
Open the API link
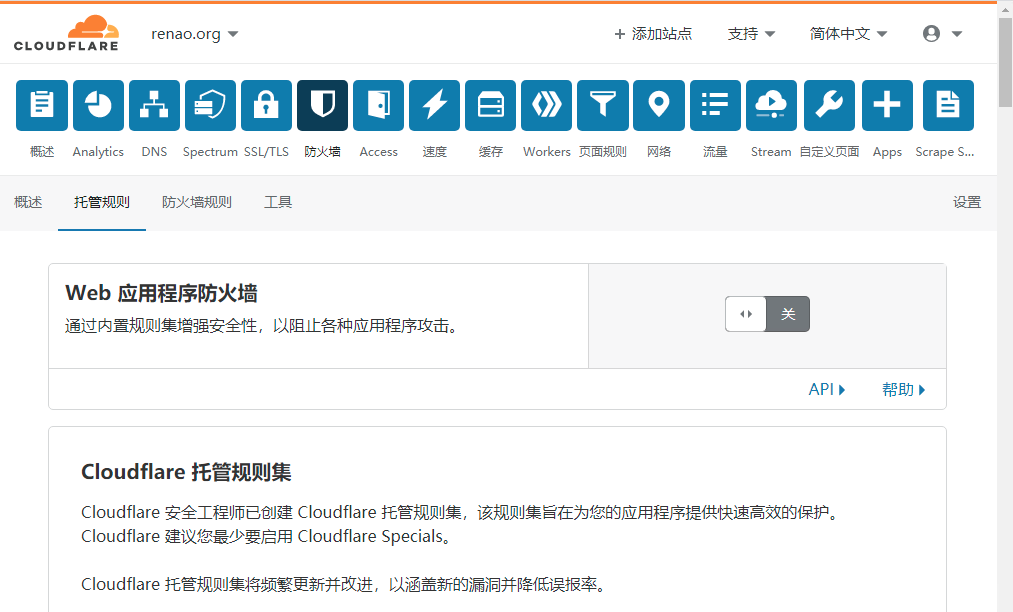pos(826,390)
